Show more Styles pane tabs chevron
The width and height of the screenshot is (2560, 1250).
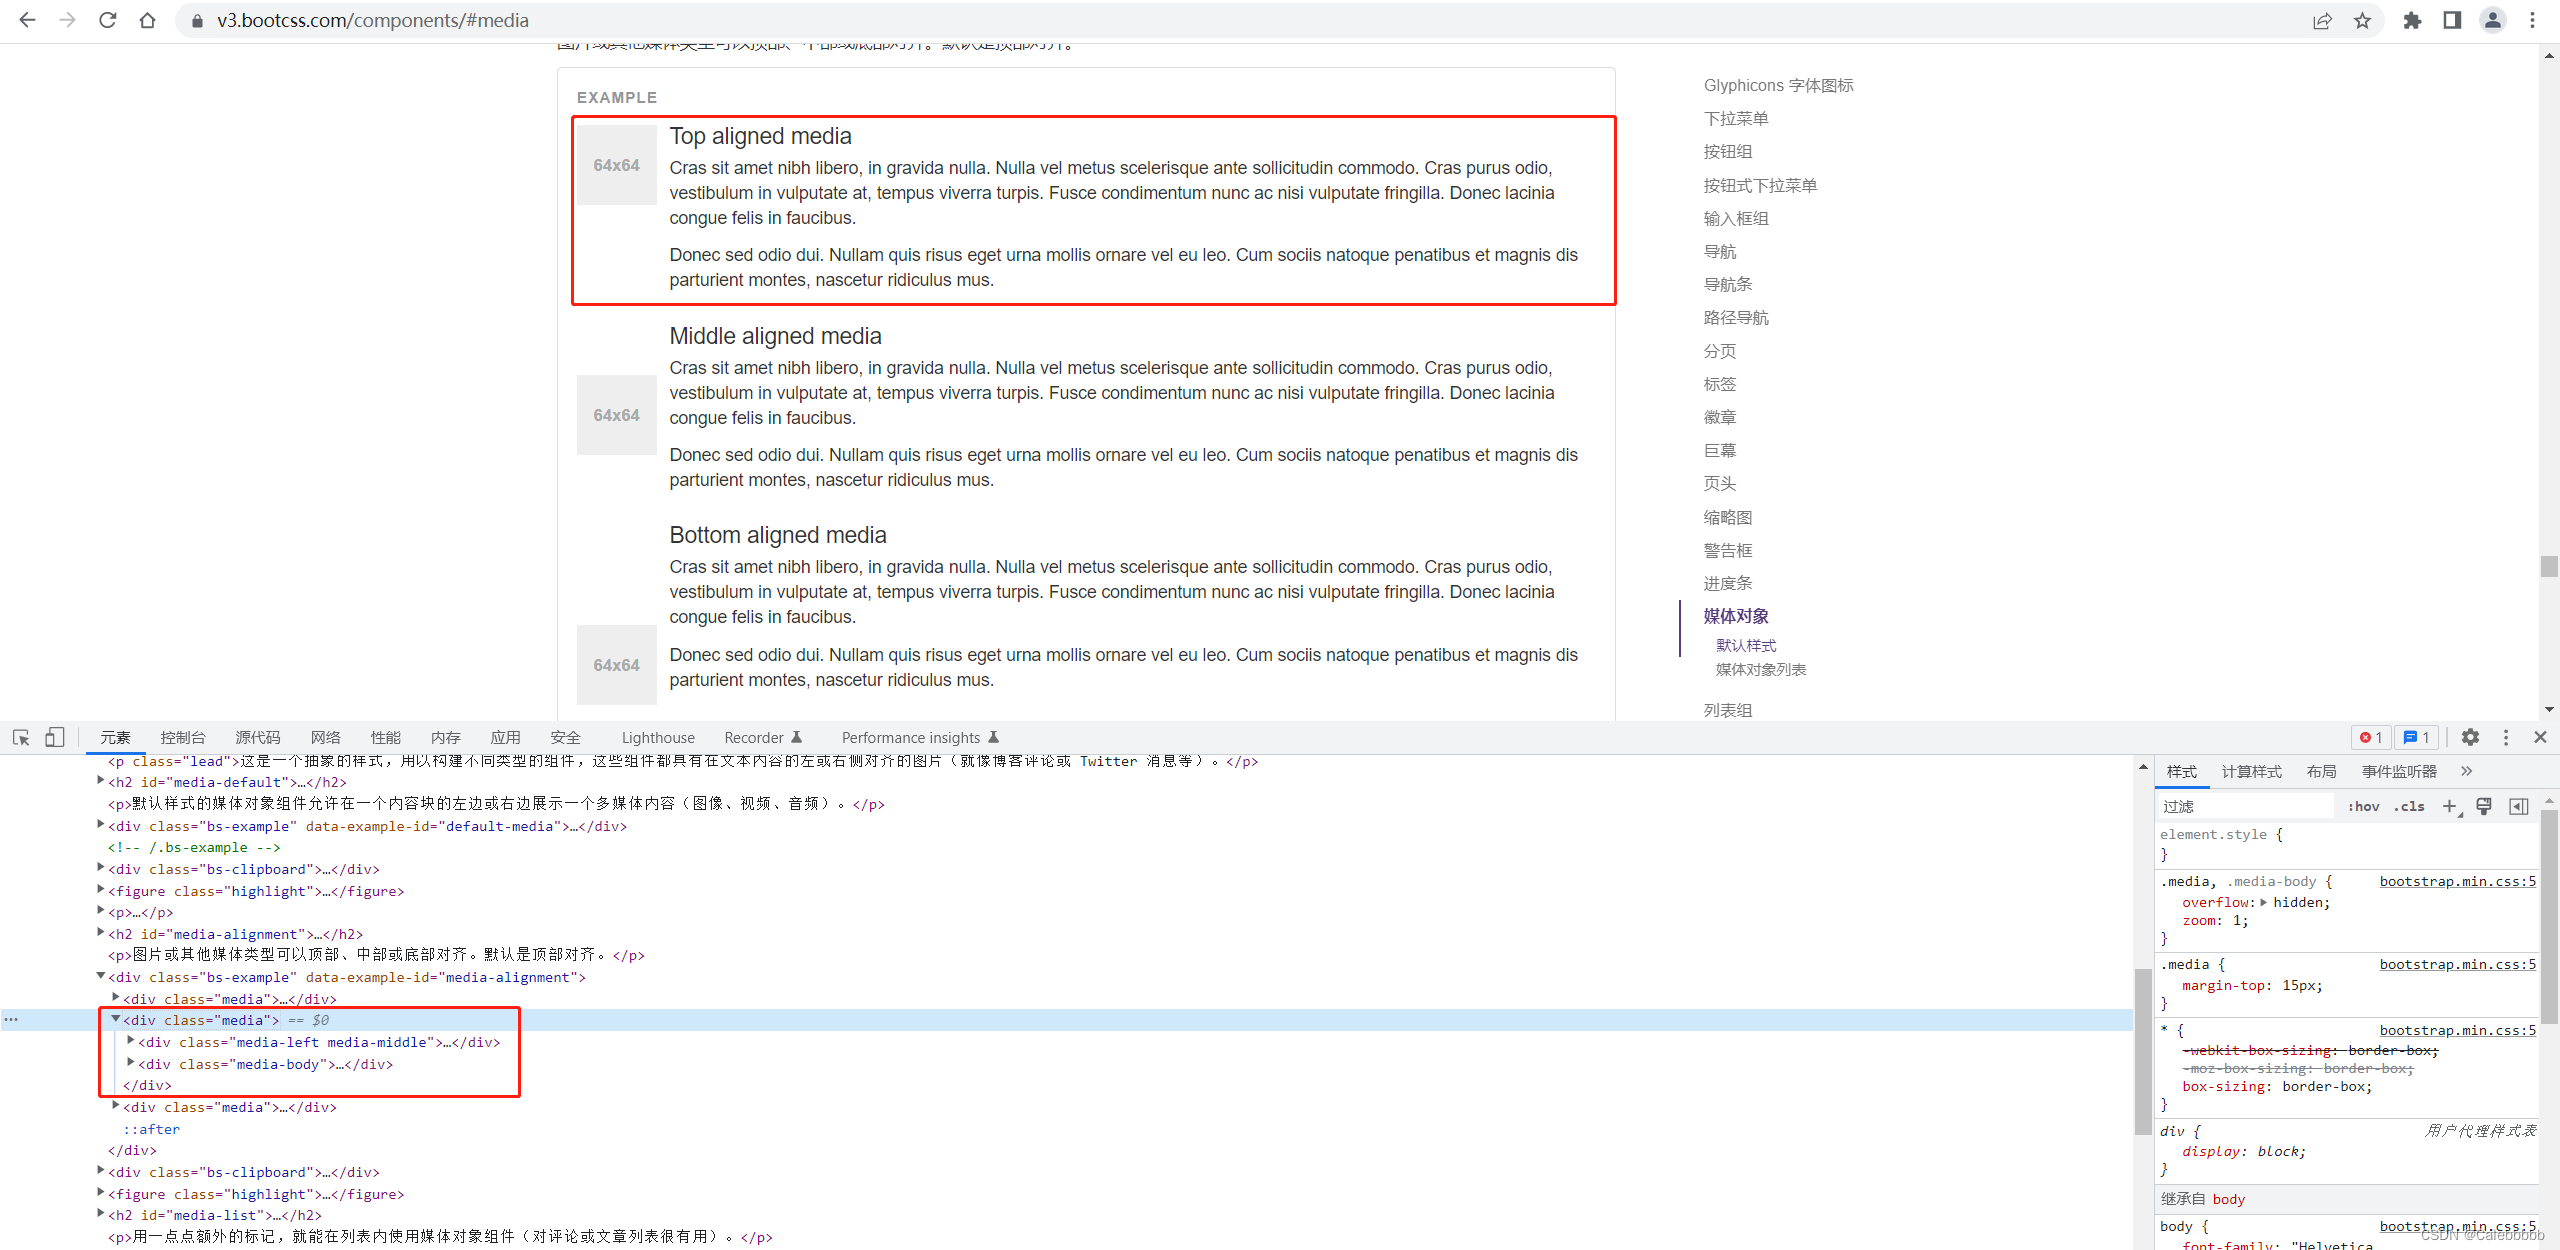(x=2466, y=771)
